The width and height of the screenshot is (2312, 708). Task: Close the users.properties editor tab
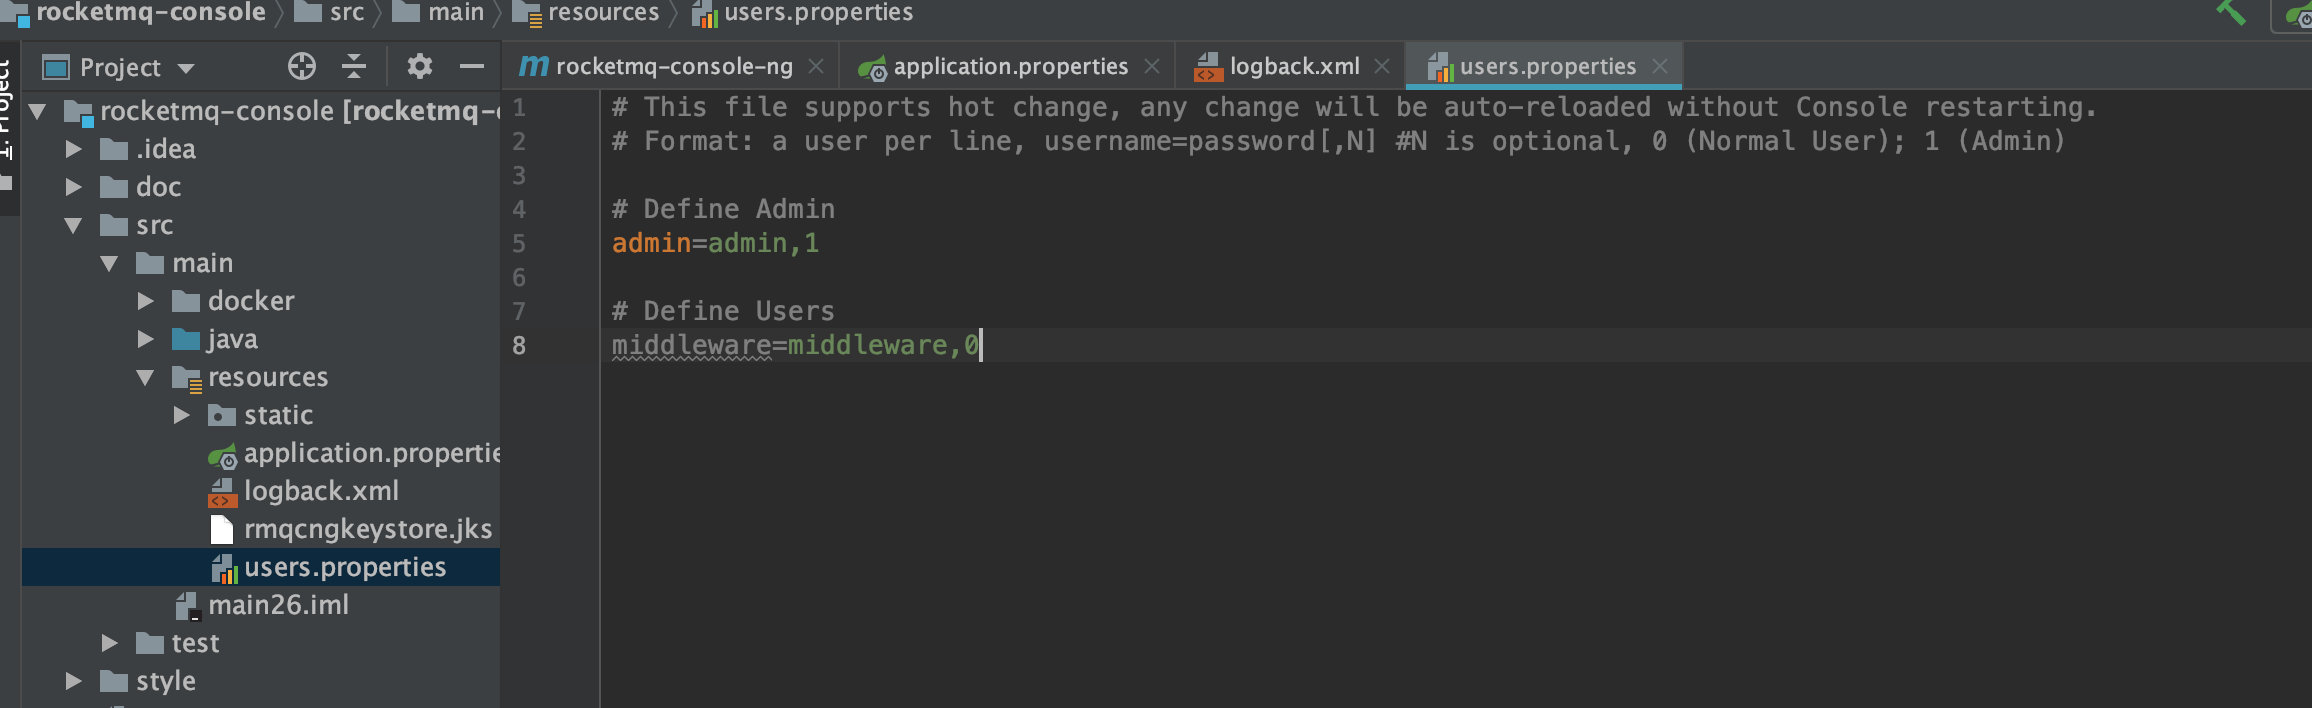[x=1660, y=66]
